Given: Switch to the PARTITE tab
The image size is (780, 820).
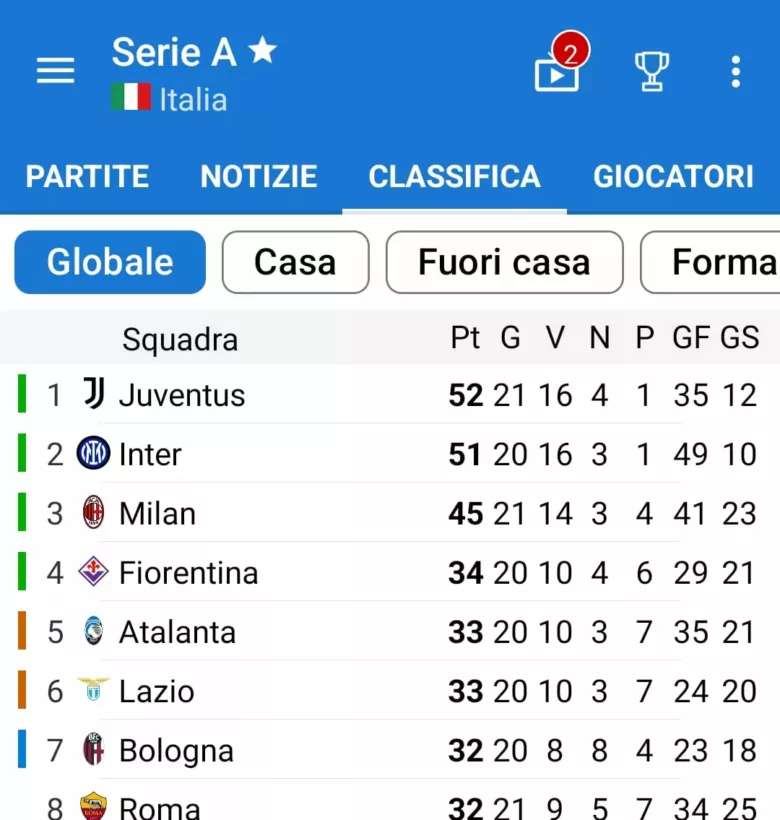Looking at the screenshot, I should pyautogui.click(x=87, y=177).
